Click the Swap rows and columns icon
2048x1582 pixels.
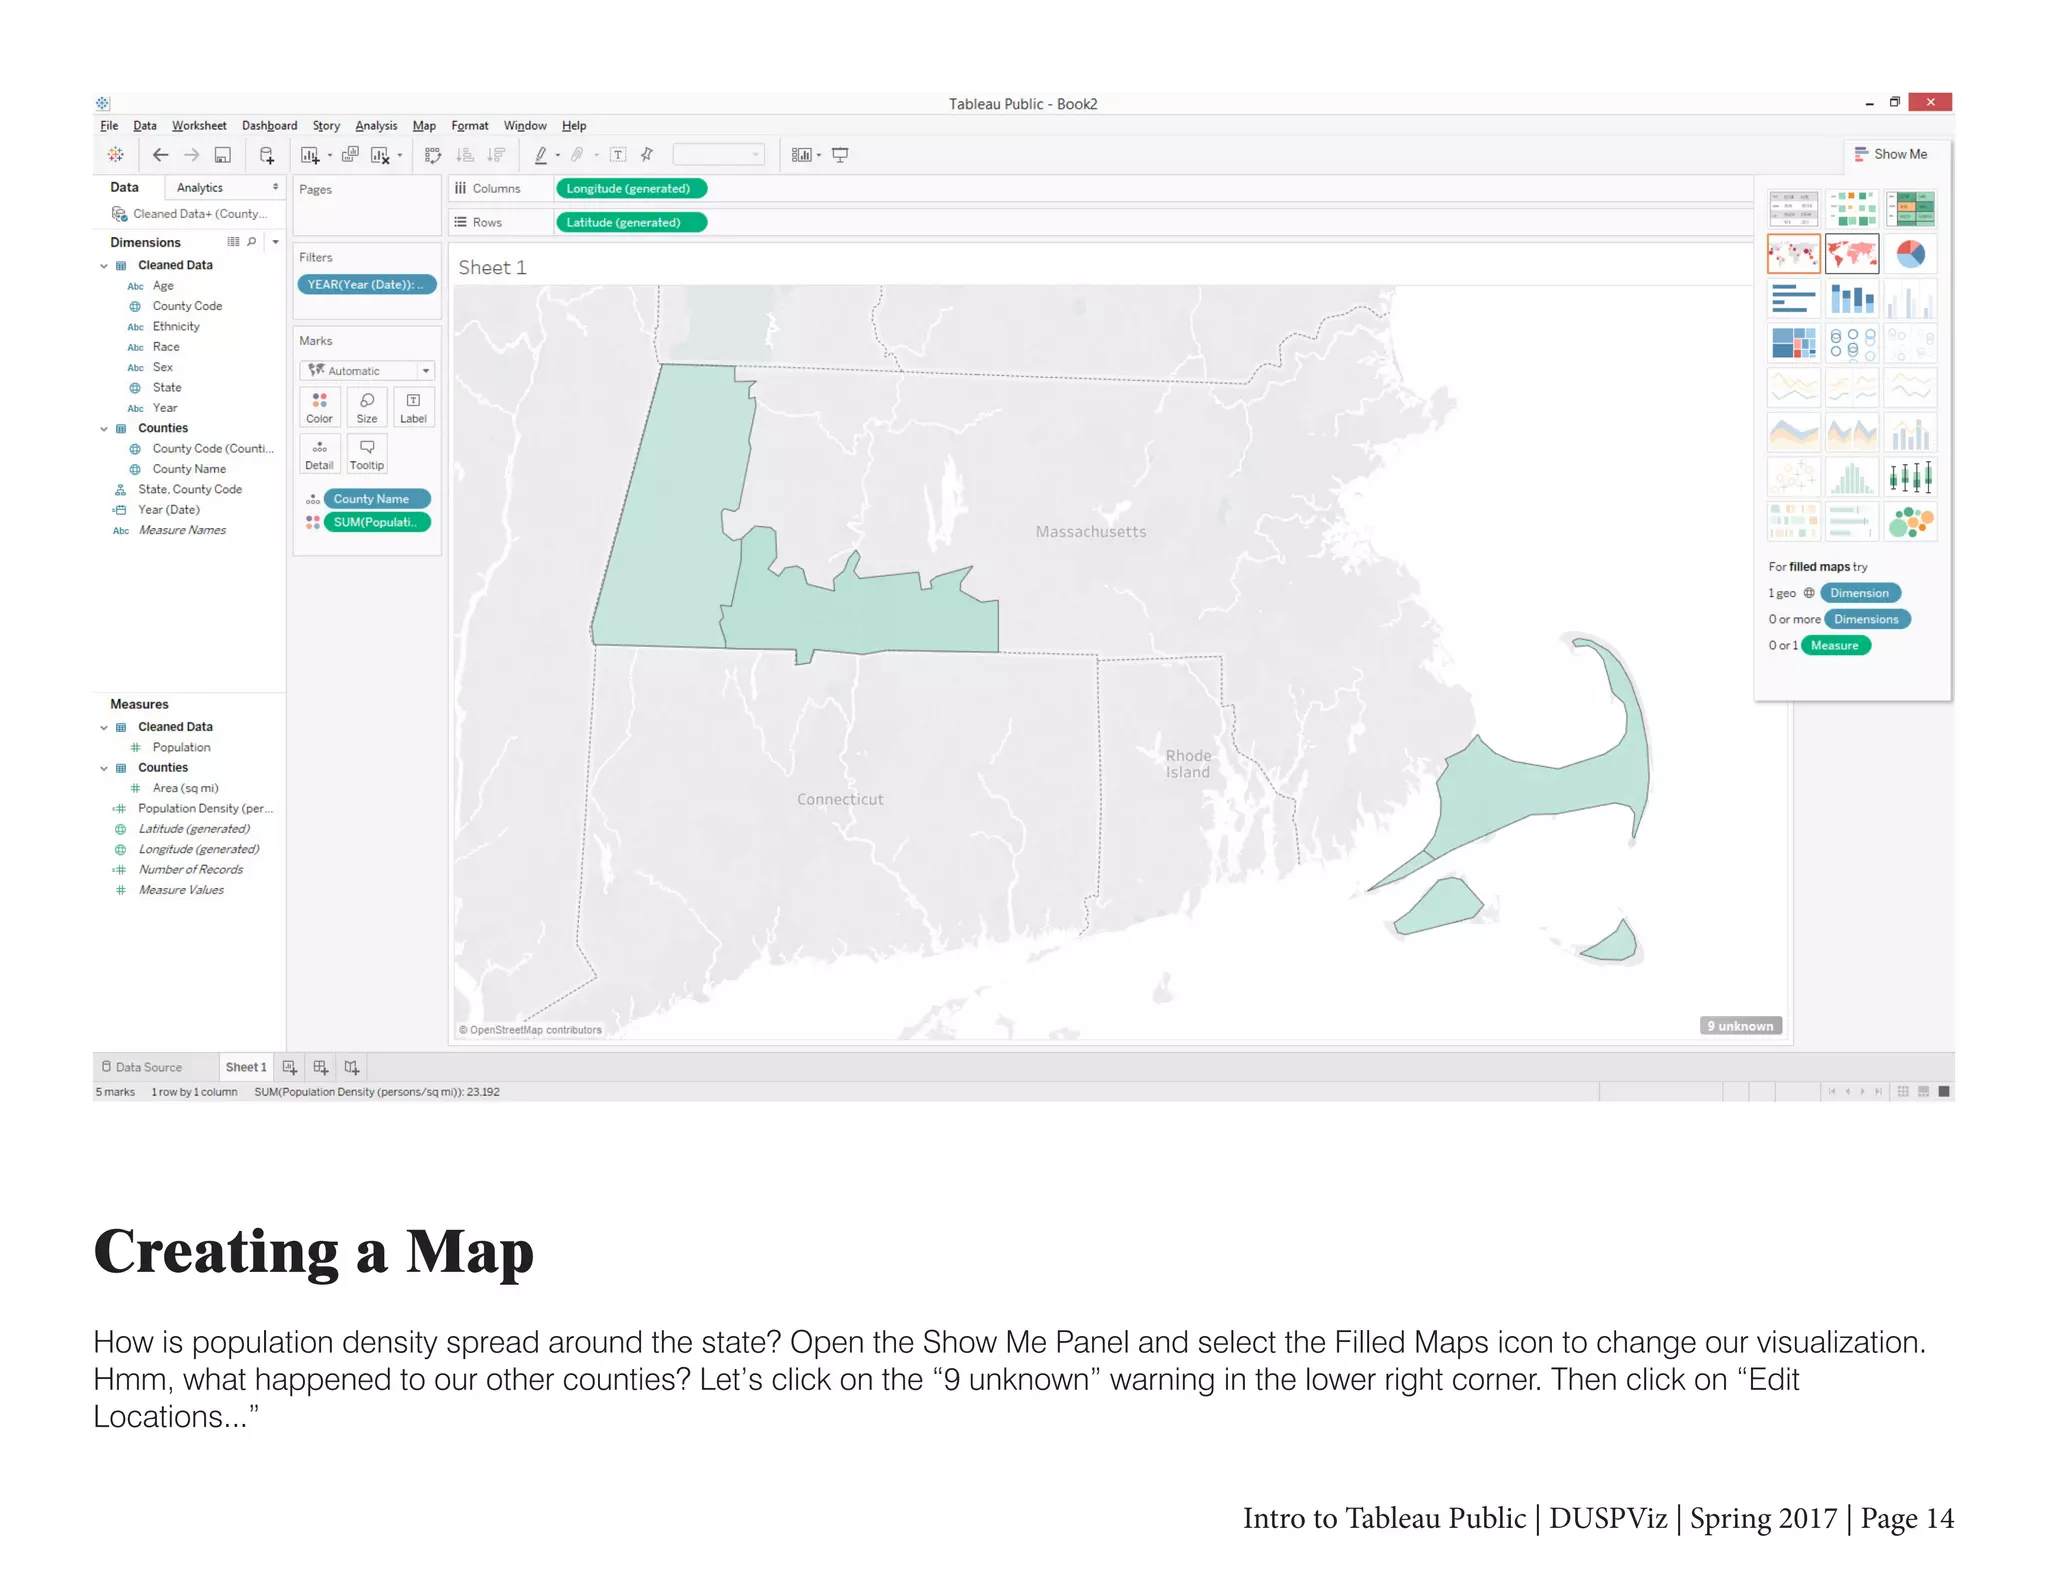[433, 155]
